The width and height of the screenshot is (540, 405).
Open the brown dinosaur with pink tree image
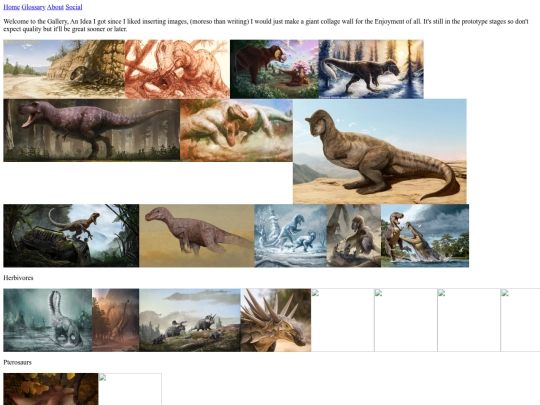click(274, 69)
